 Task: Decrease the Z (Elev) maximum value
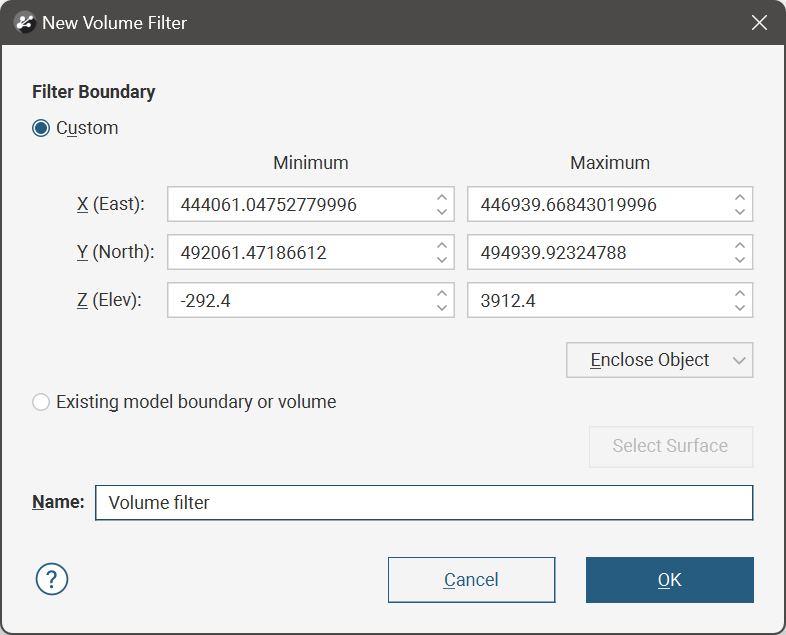739,308
